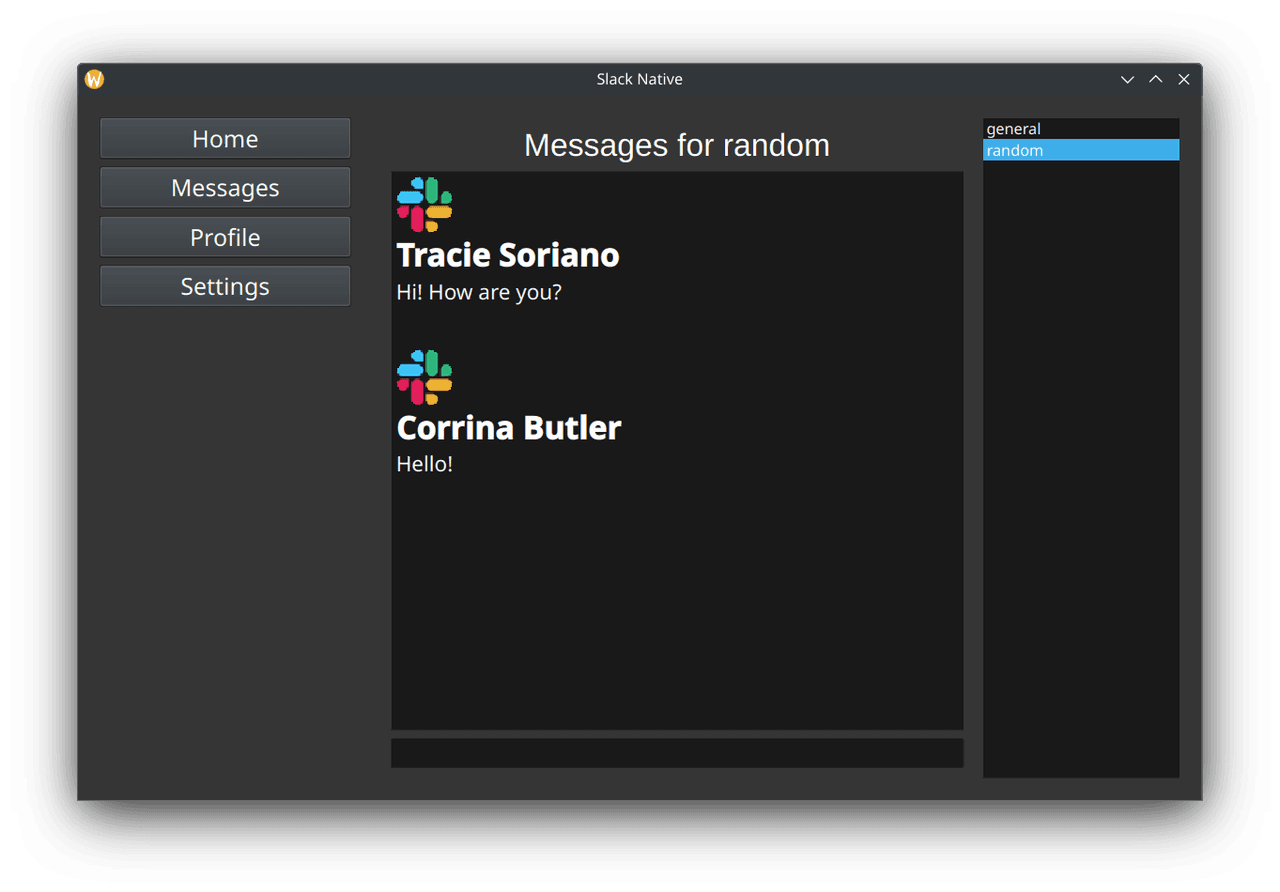The width and height of the screenshot is (1280, 892).
Task: Maximize the Slack Native window
Action: [1155, 80]
